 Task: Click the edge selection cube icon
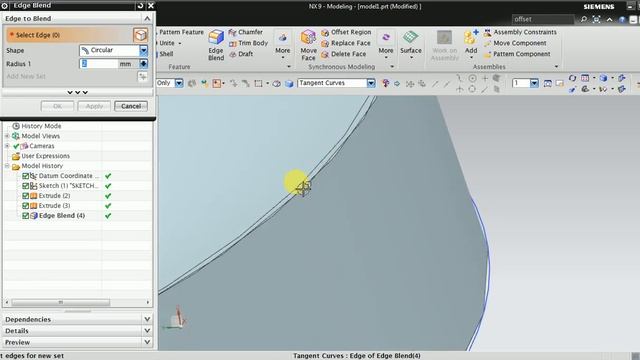tap(140, 35)
